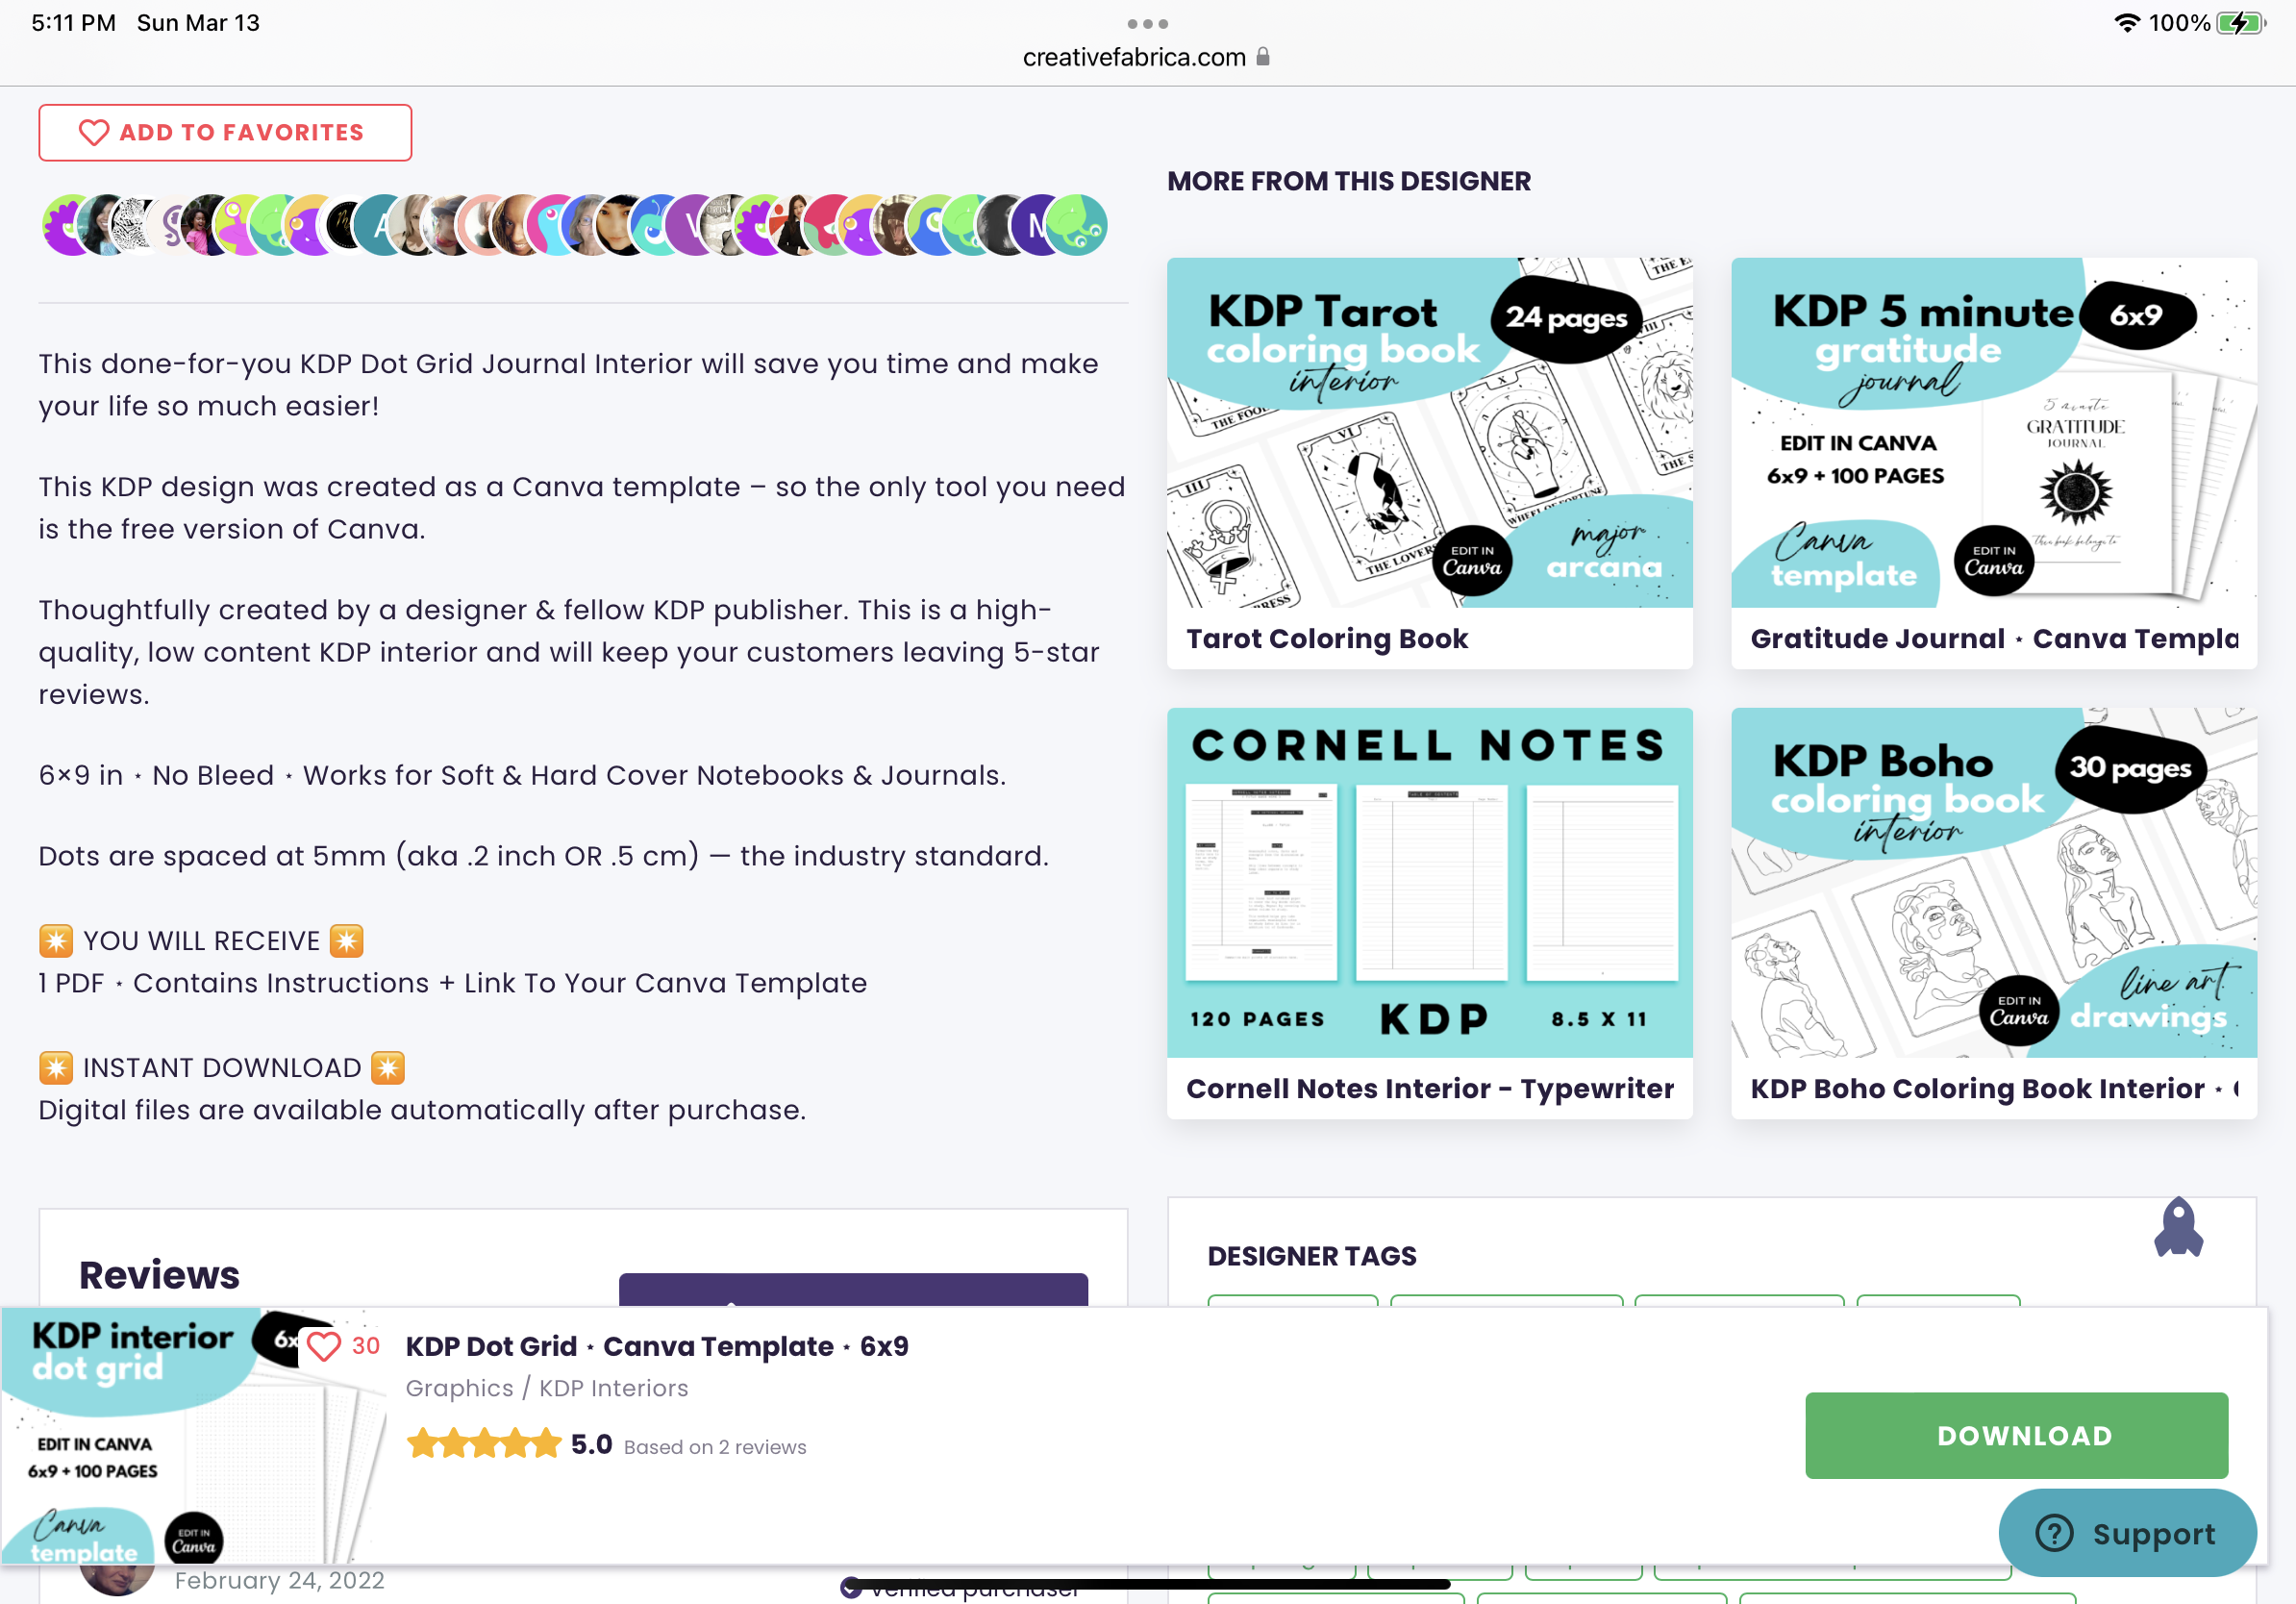View the KDP Boho Coloring Book Interior

(1993, 912)
